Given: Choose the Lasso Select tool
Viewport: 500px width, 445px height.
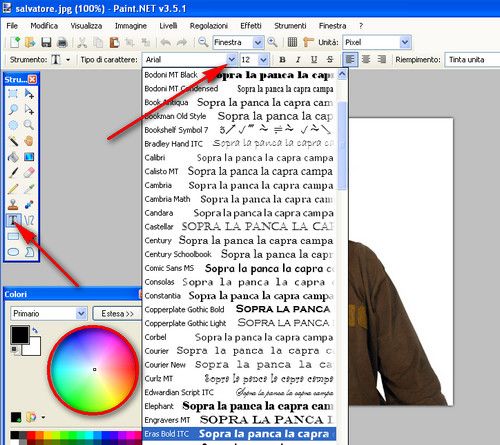Looking at the screenshot, I should coord(13,109).
